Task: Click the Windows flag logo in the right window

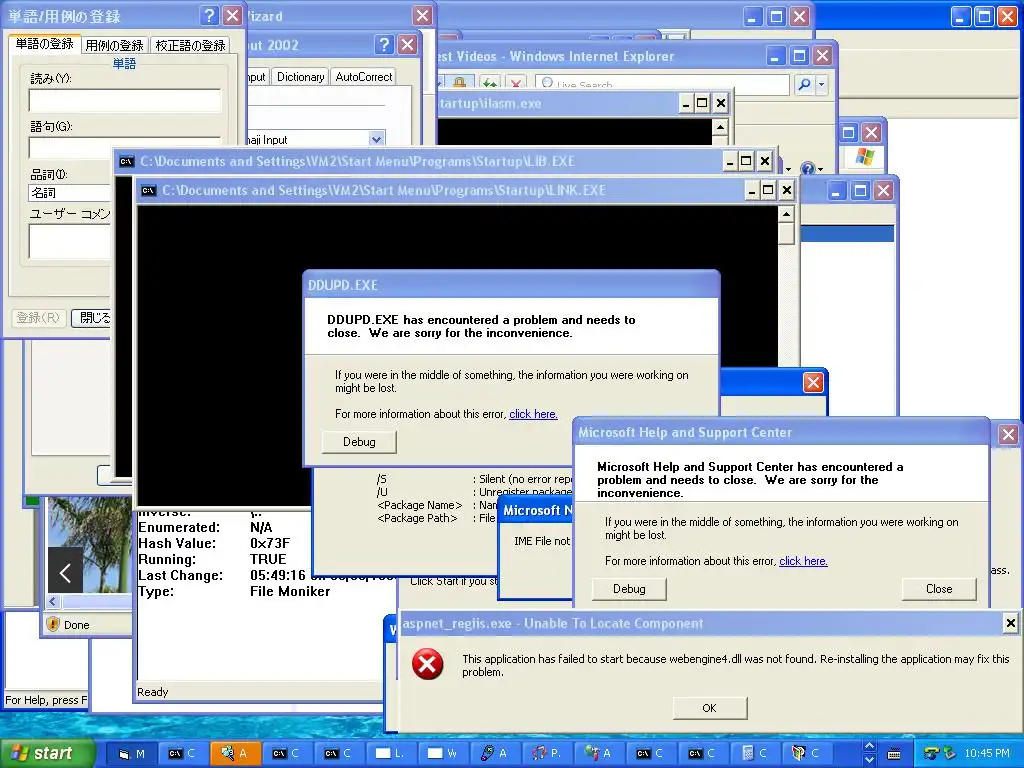Action: (x=865, y=157)
